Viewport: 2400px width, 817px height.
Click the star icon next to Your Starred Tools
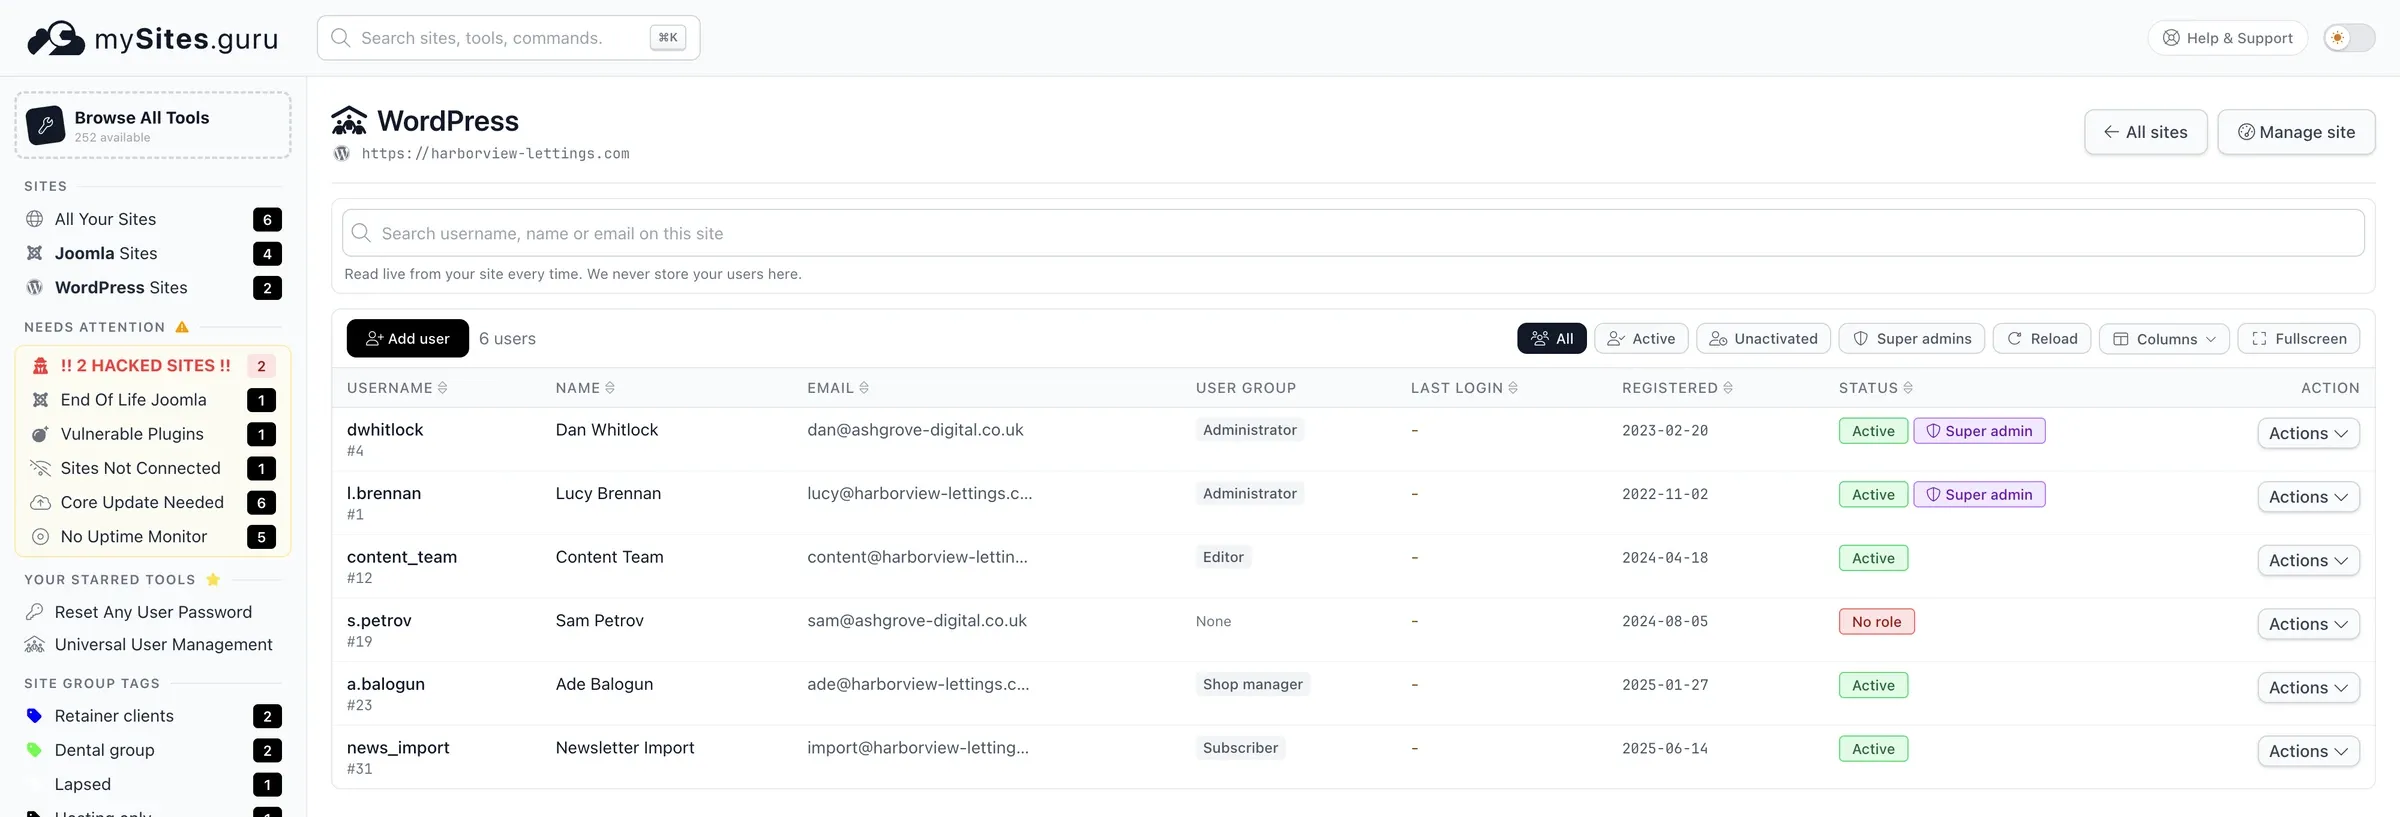coord(213,579)
